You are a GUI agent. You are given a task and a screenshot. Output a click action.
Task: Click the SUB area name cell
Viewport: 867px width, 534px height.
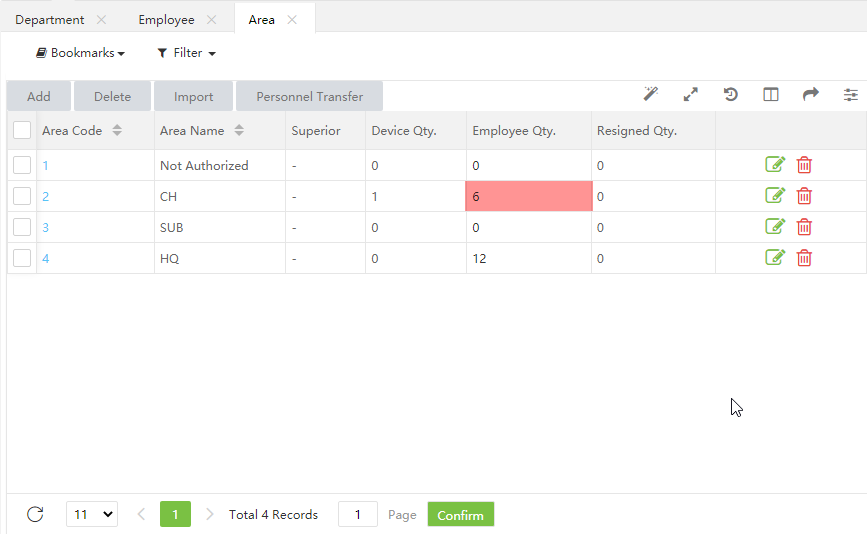[x=220, y=227]
